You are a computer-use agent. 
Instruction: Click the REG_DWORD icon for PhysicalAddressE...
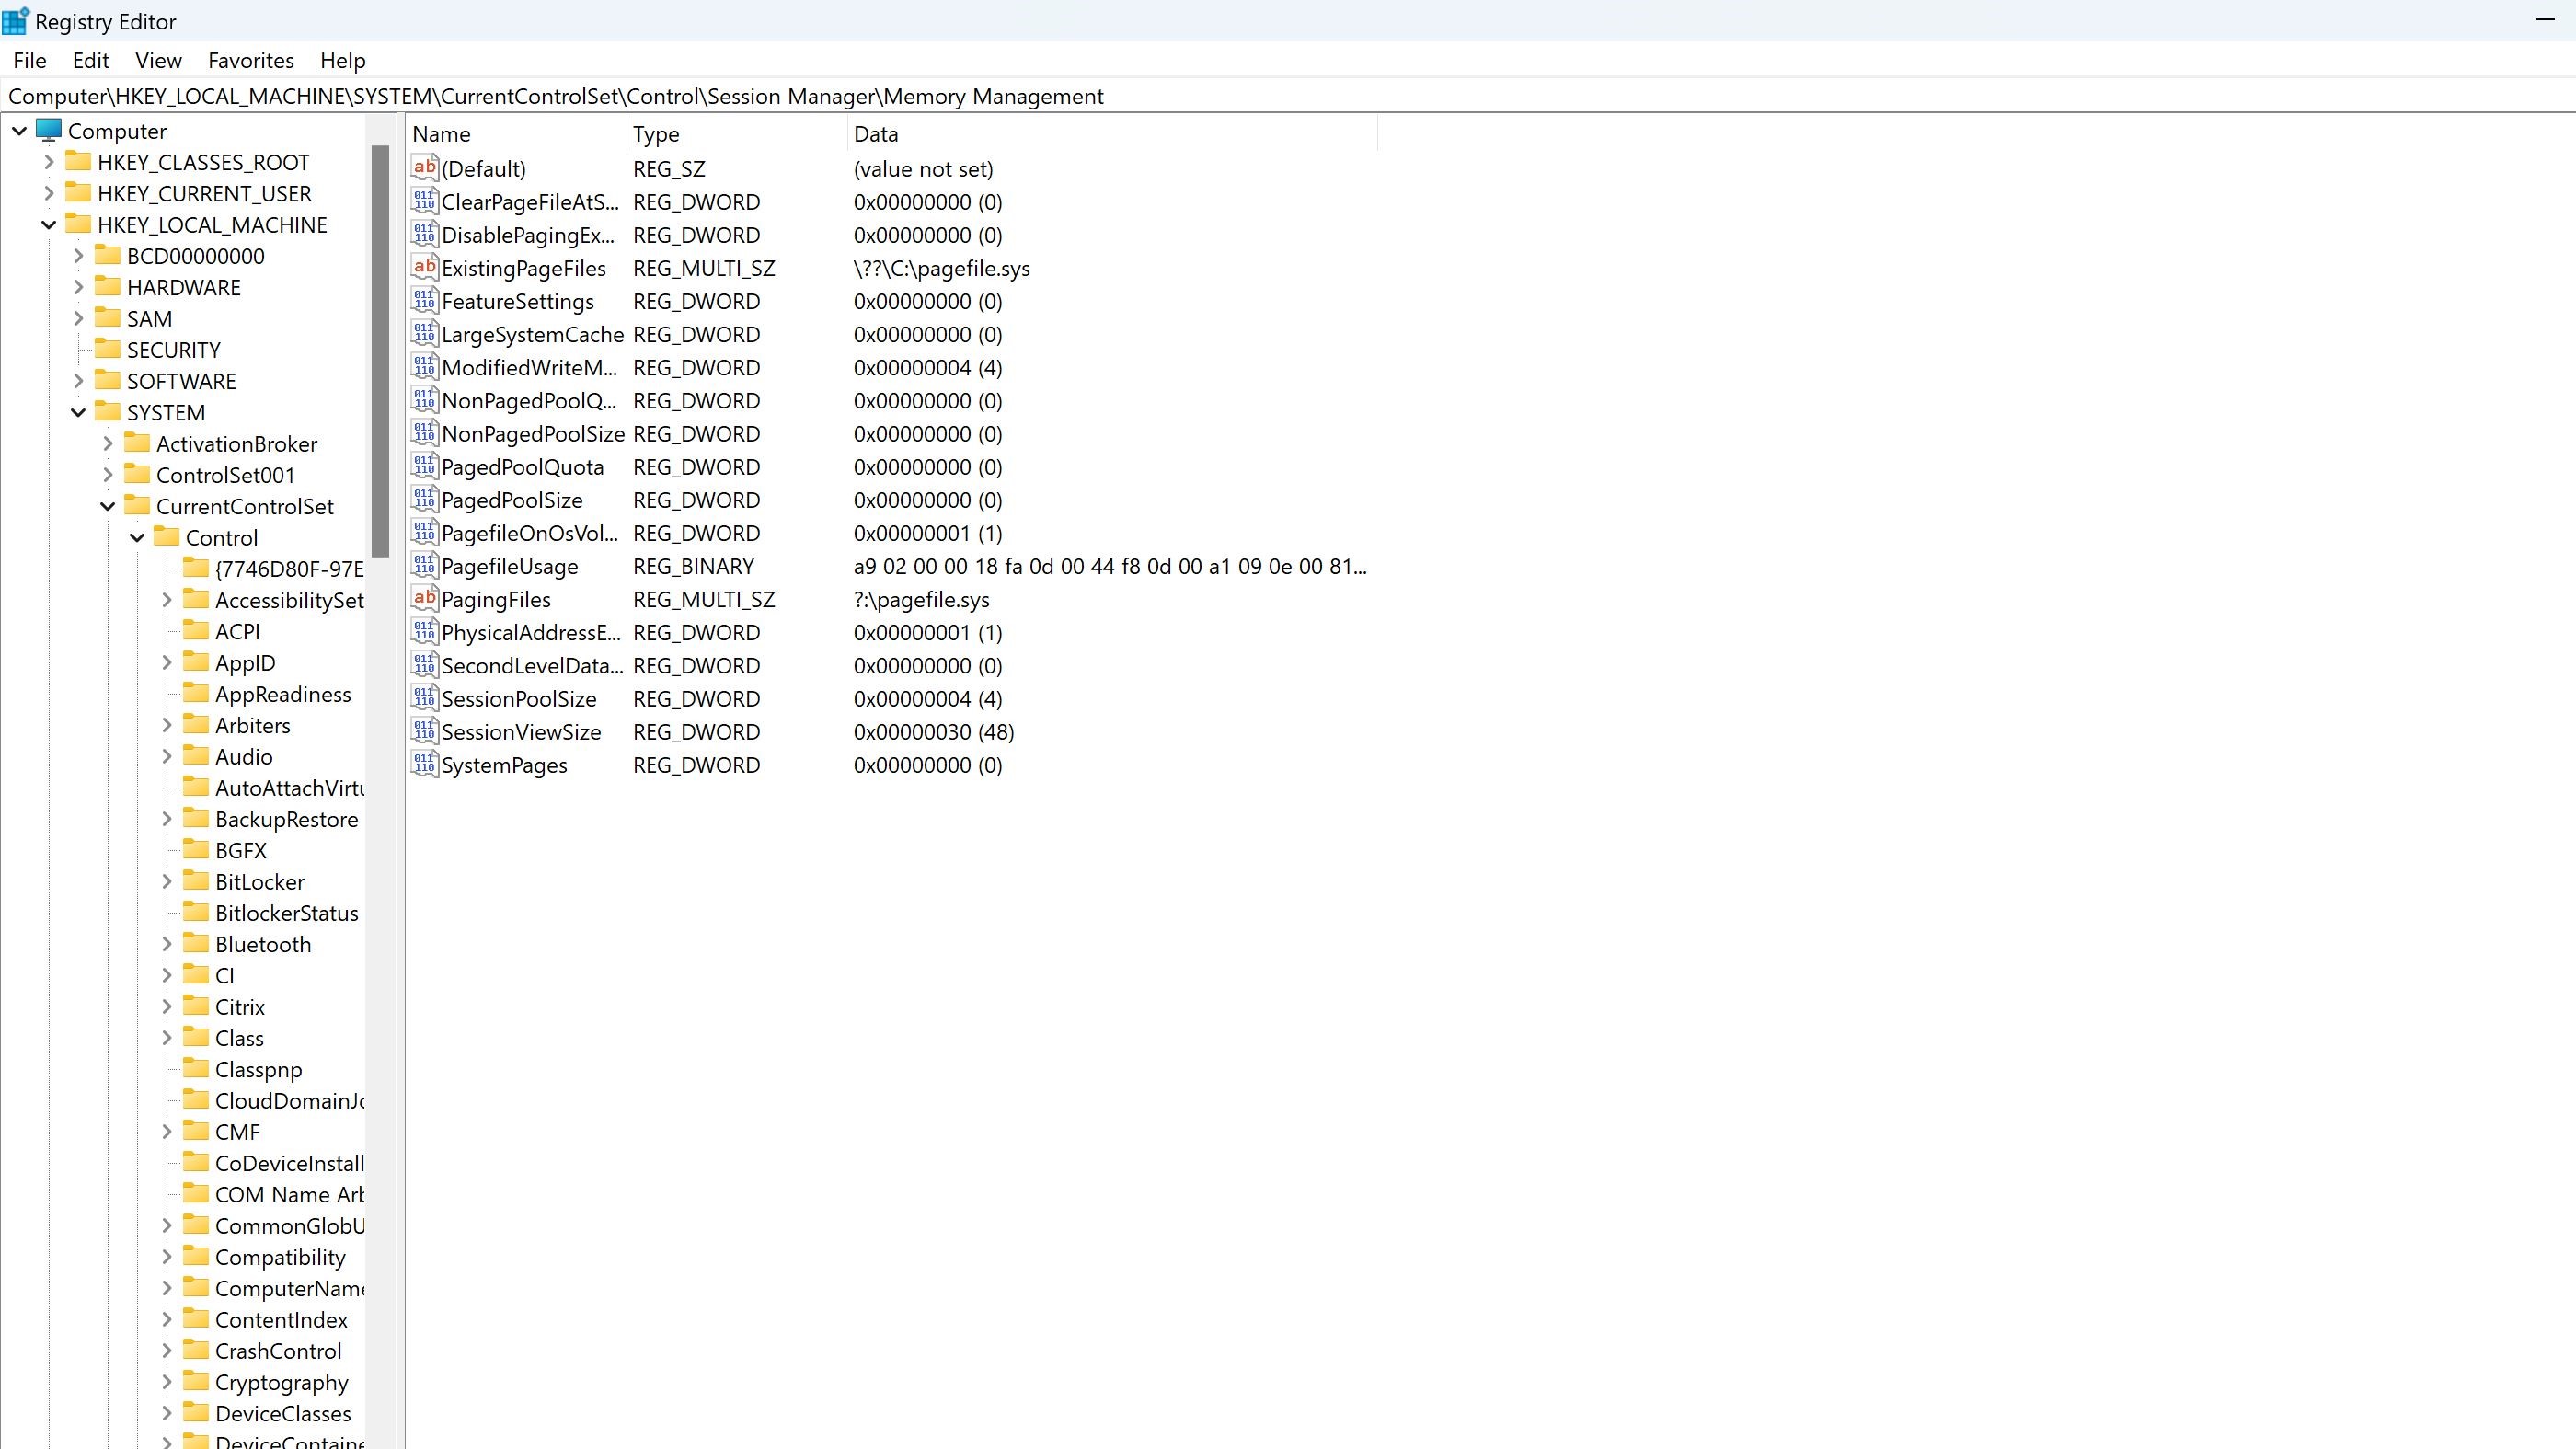pyautogui.click(x=425, y=632)
